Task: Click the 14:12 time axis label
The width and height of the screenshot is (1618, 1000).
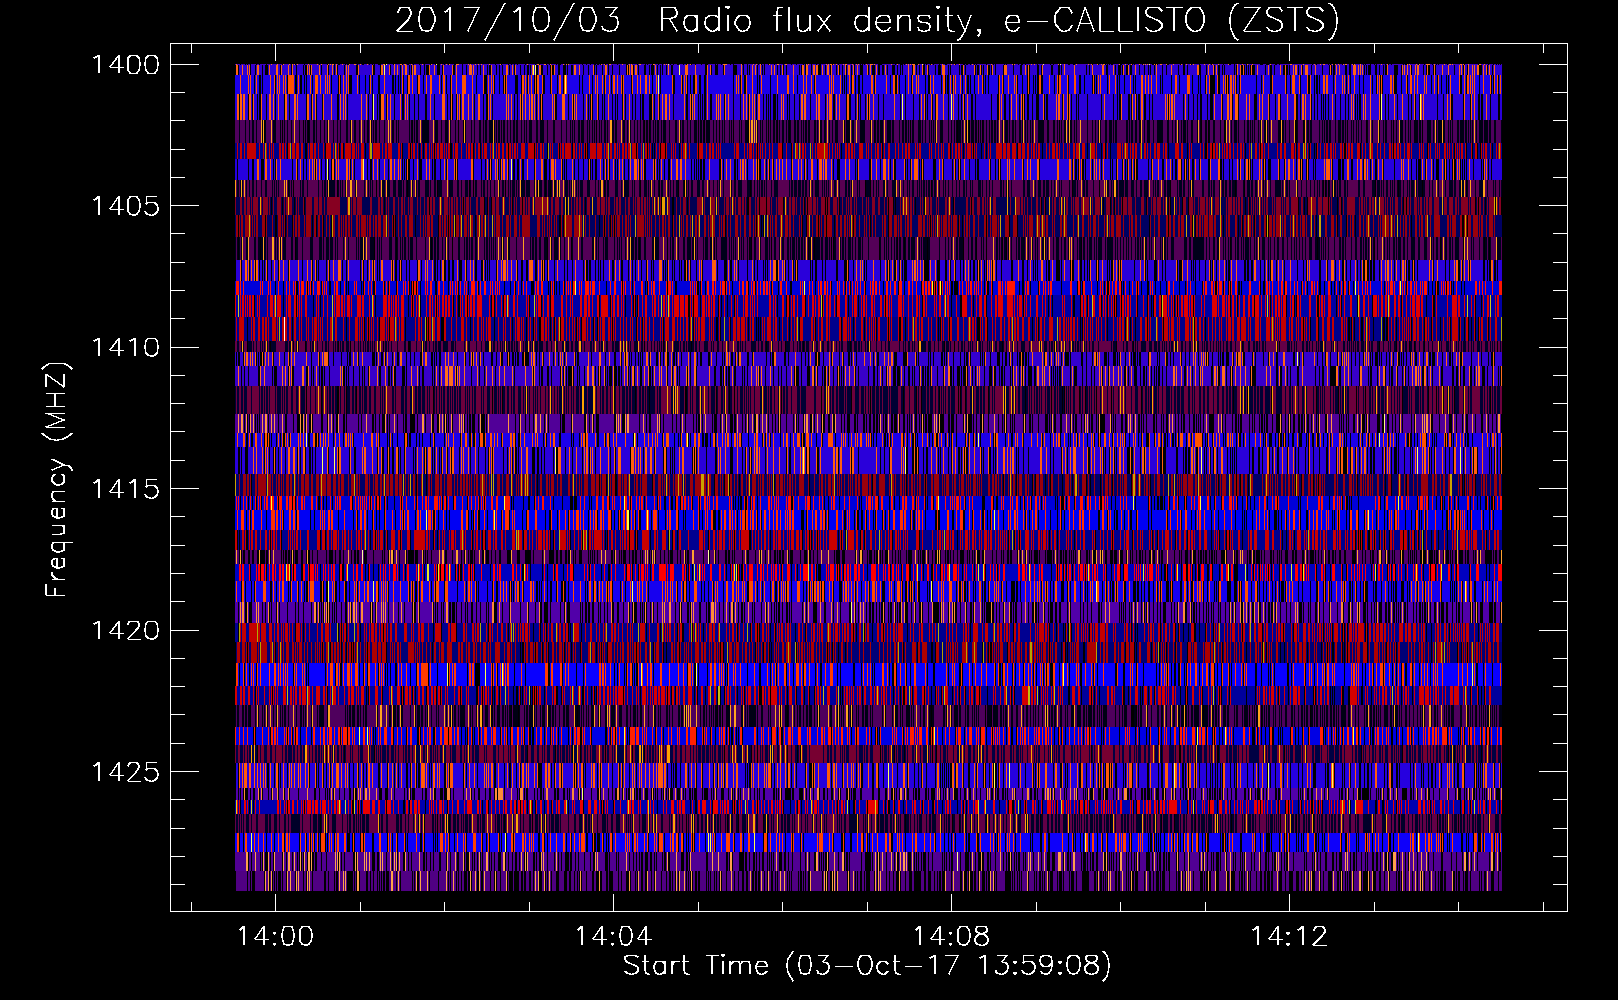Action: tap(1289, 936)
